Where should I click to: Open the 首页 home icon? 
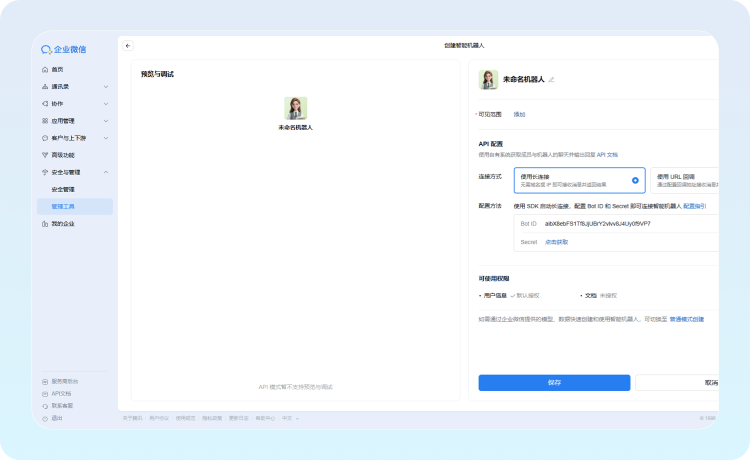coord(45,69)
